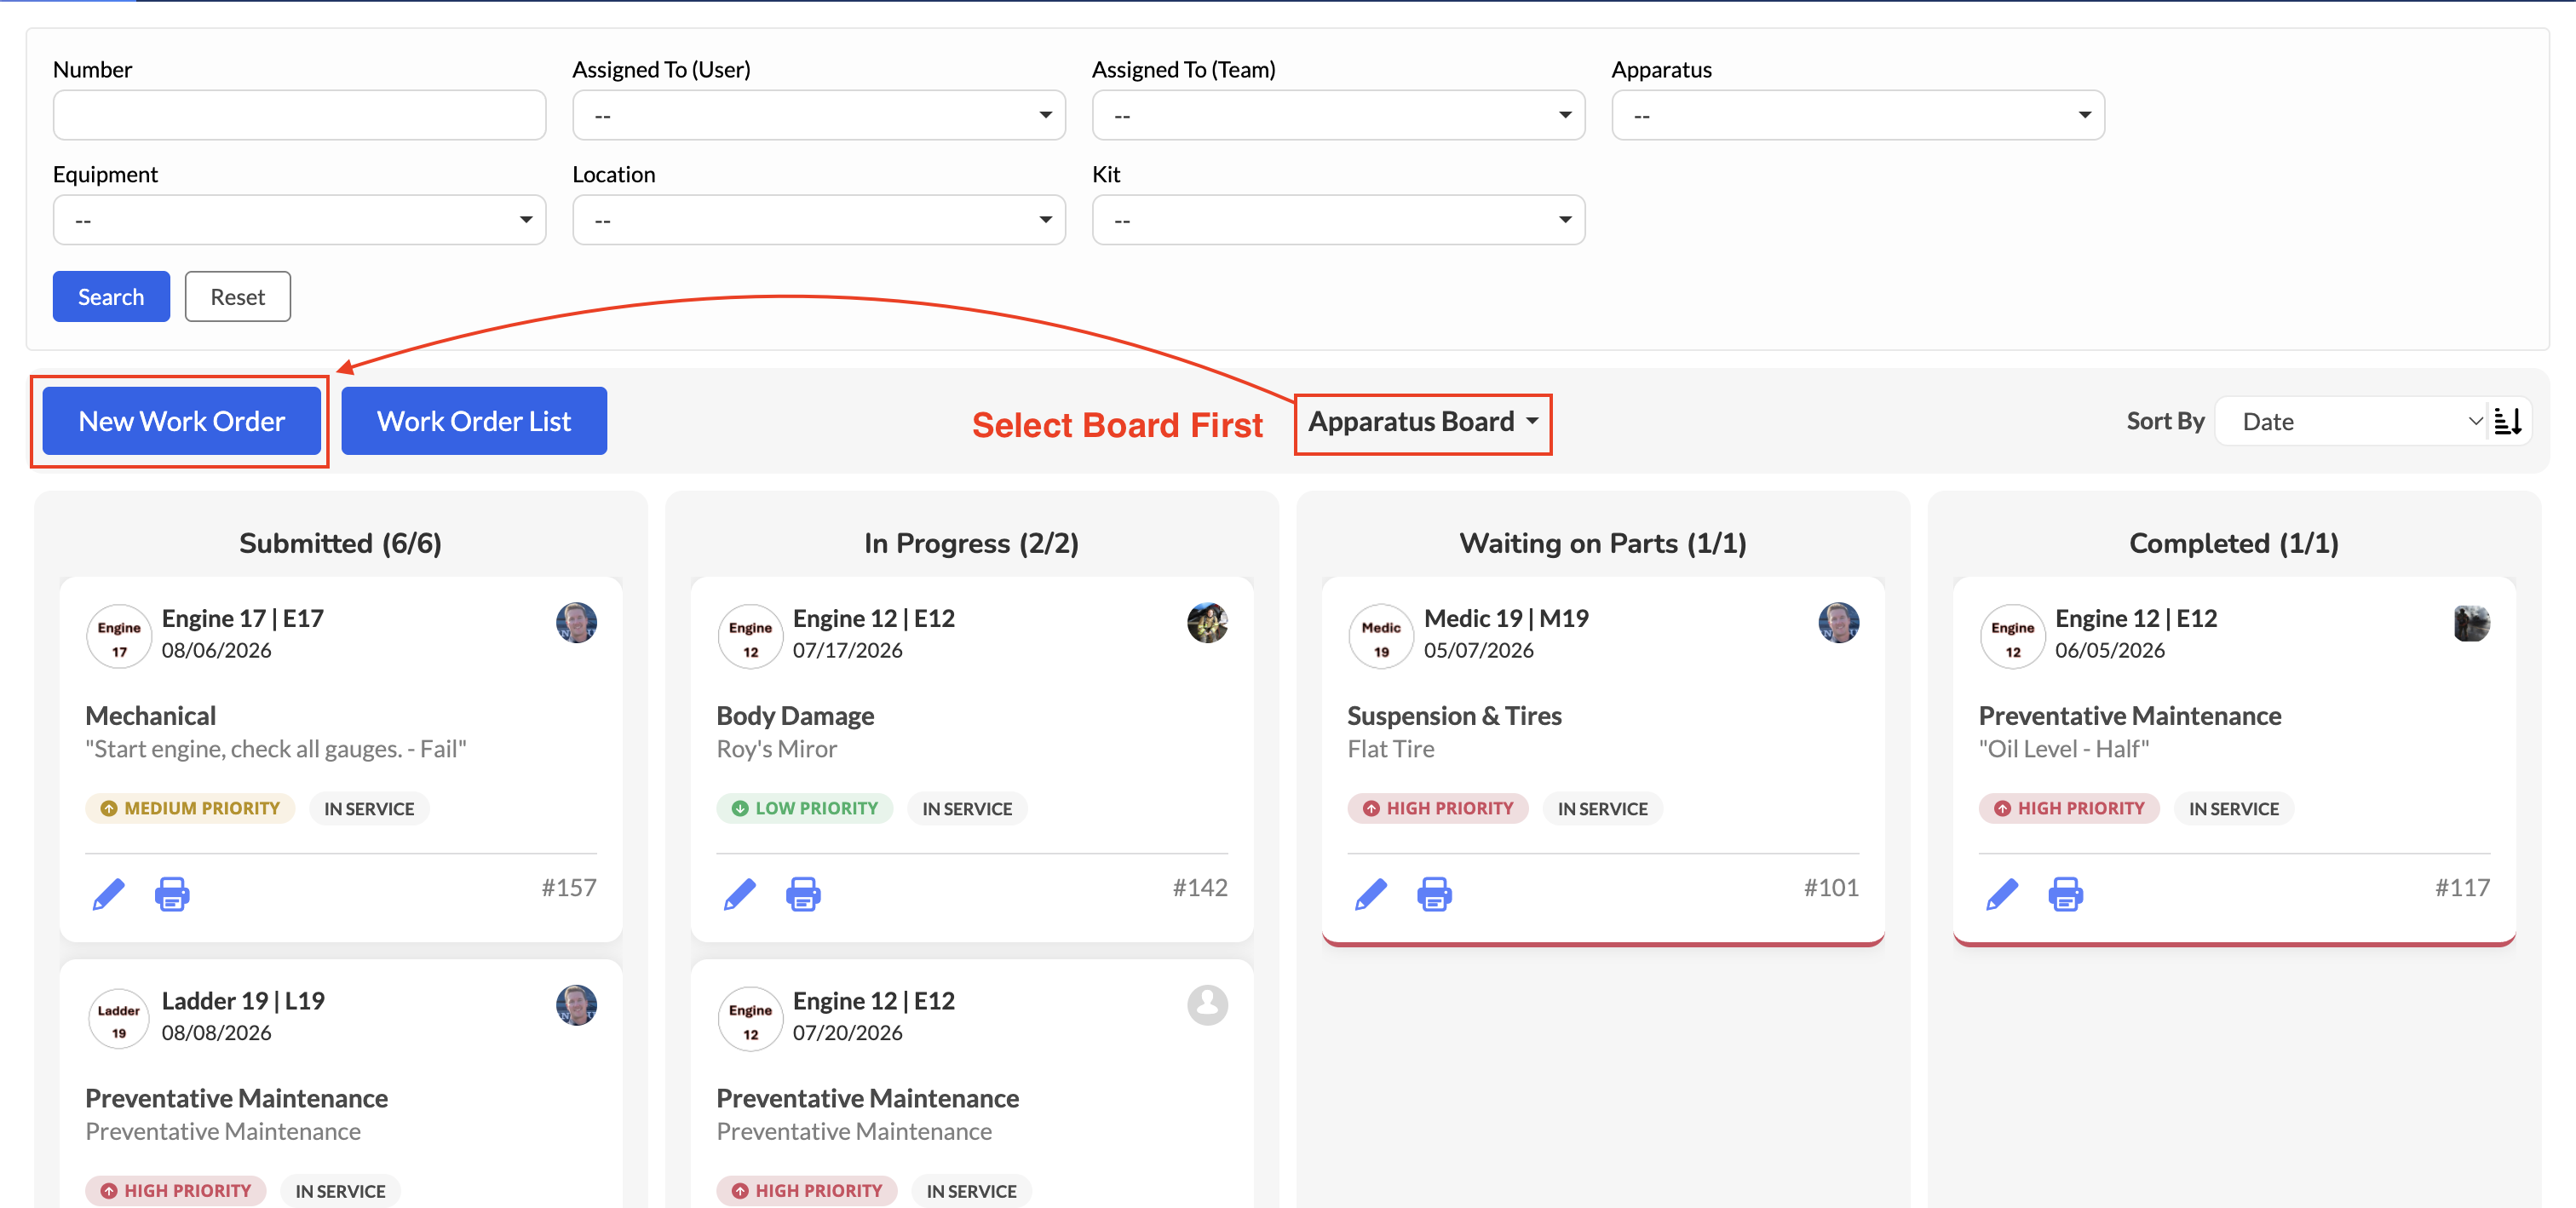Click the pencil icon on work order #142
The image size is (2576, 1208).
pos(740,893)
